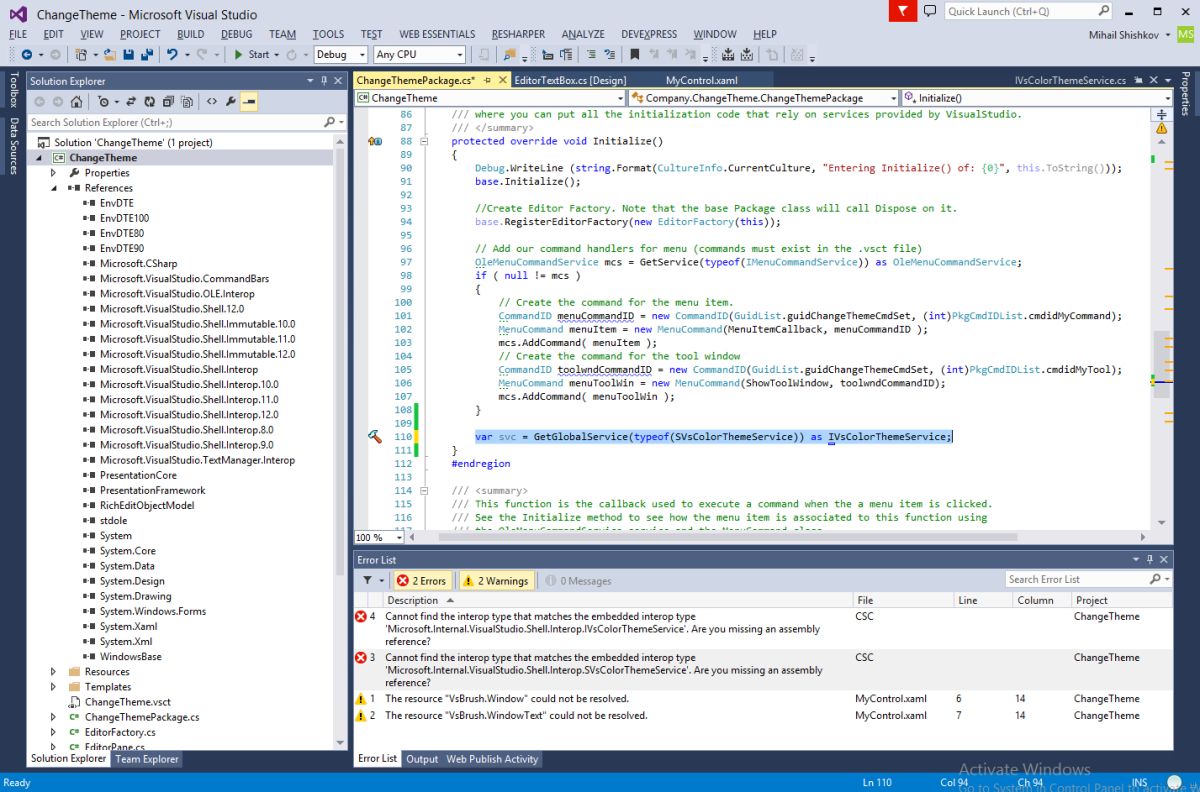Open the Any CPU platform dropdown

[x=419, y=55]
